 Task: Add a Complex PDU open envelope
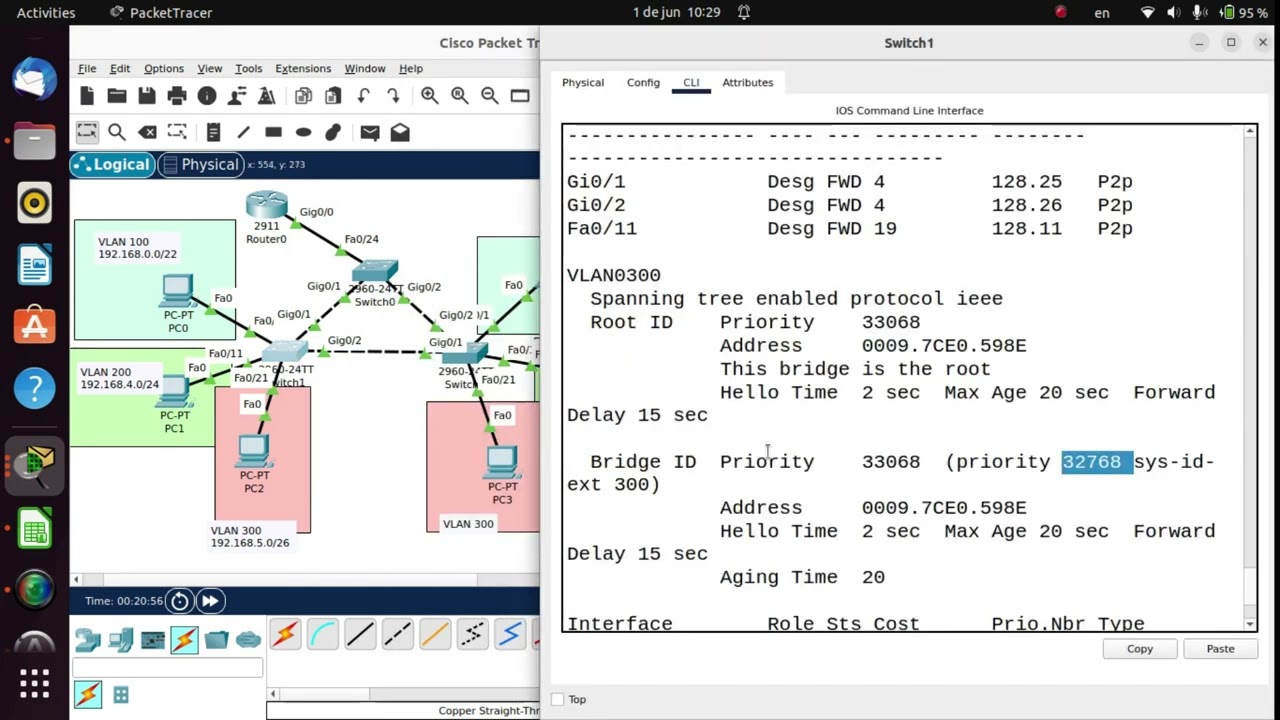(400, 132)
